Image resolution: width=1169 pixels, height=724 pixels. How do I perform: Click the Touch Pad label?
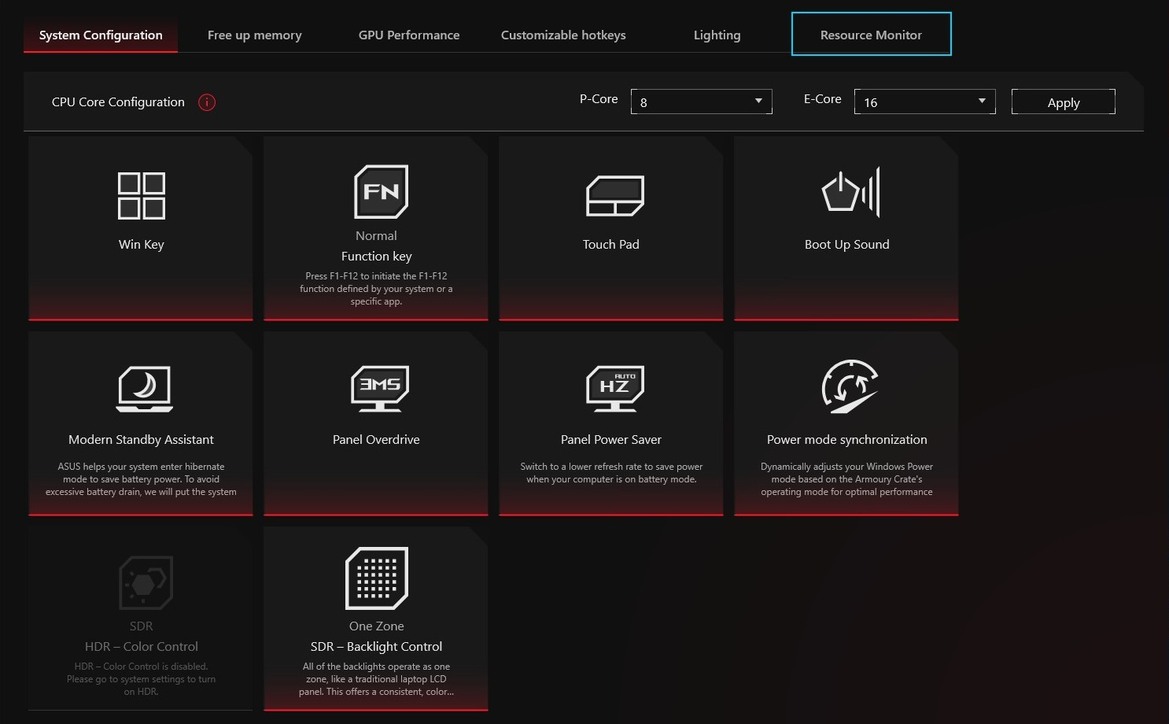[611, 245]
